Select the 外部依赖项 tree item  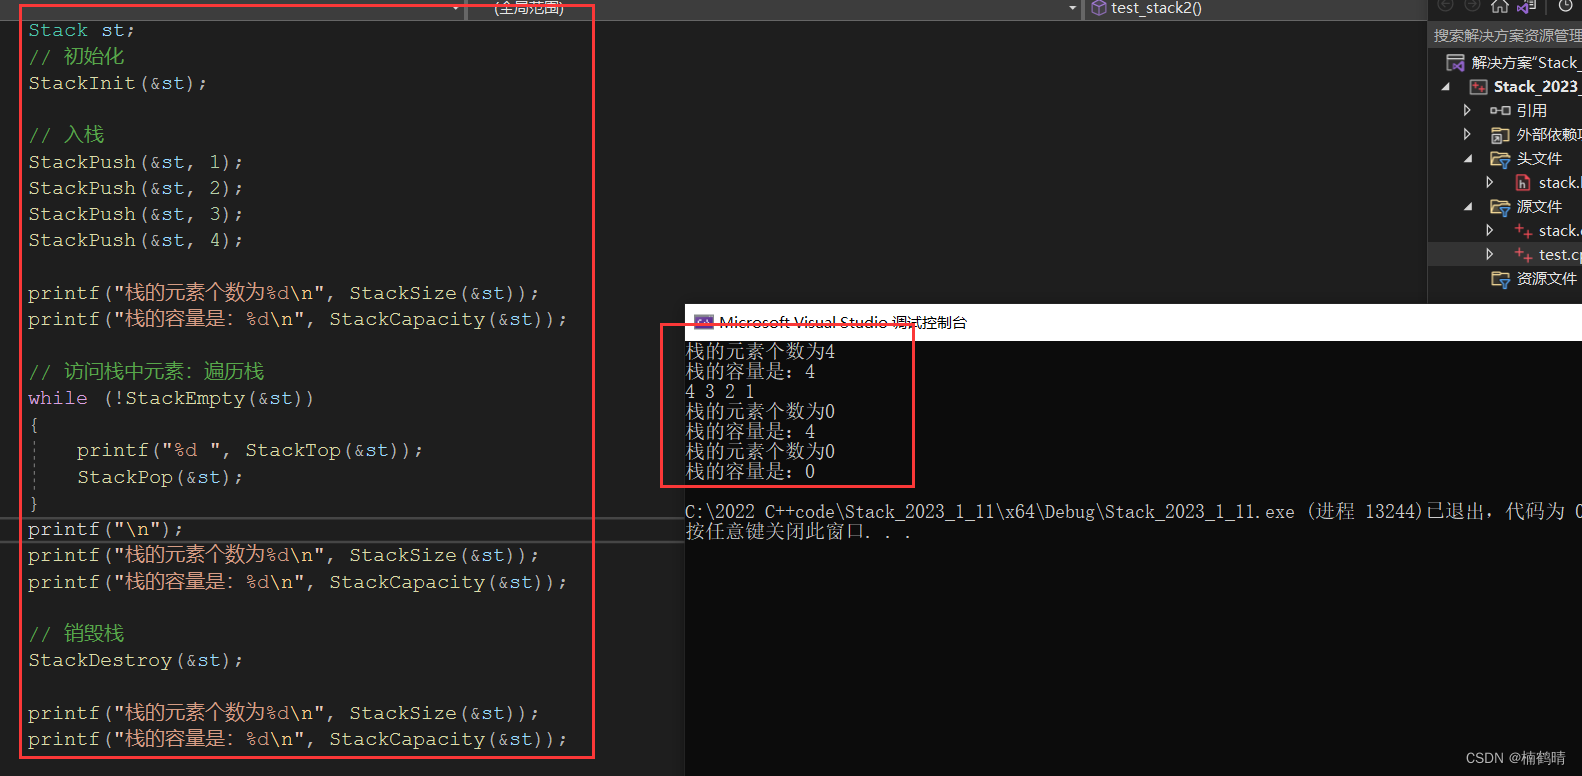(1549, 135)
